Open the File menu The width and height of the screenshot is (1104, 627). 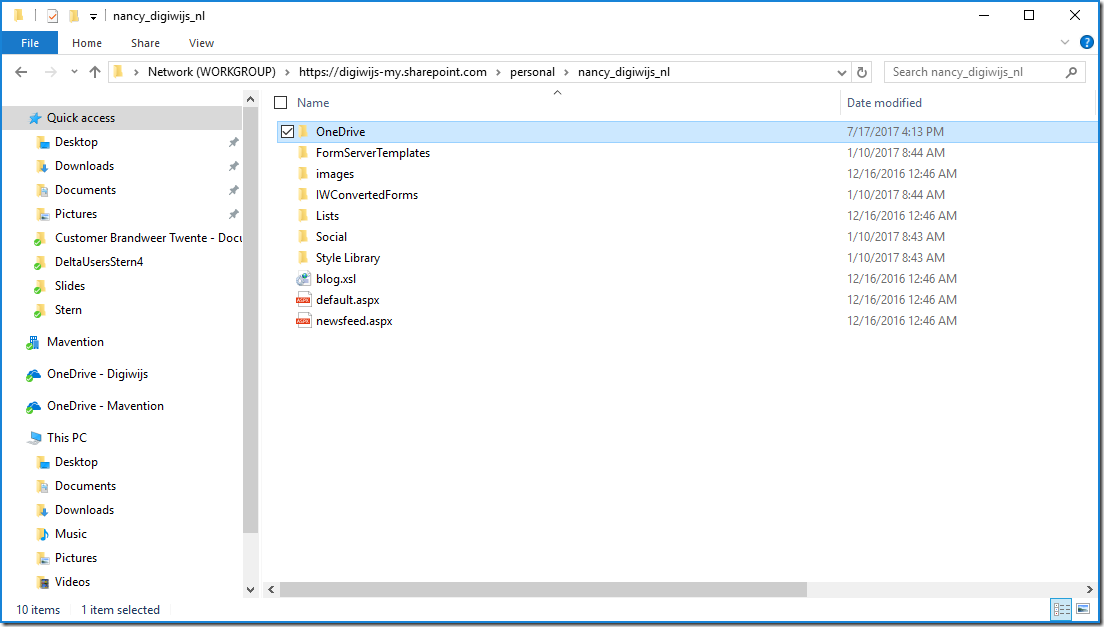click(x=30, y=43)
